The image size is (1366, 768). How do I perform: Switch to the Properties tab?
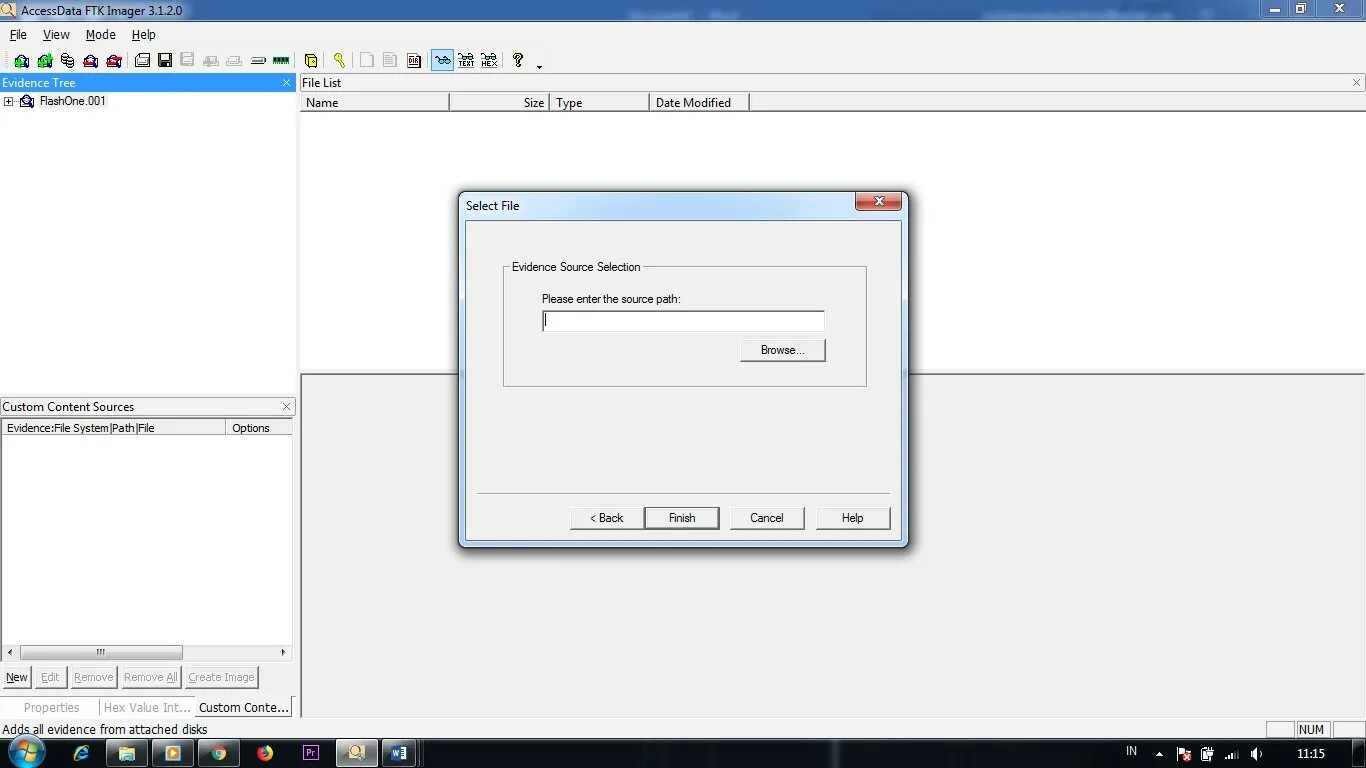click(51, 707)
